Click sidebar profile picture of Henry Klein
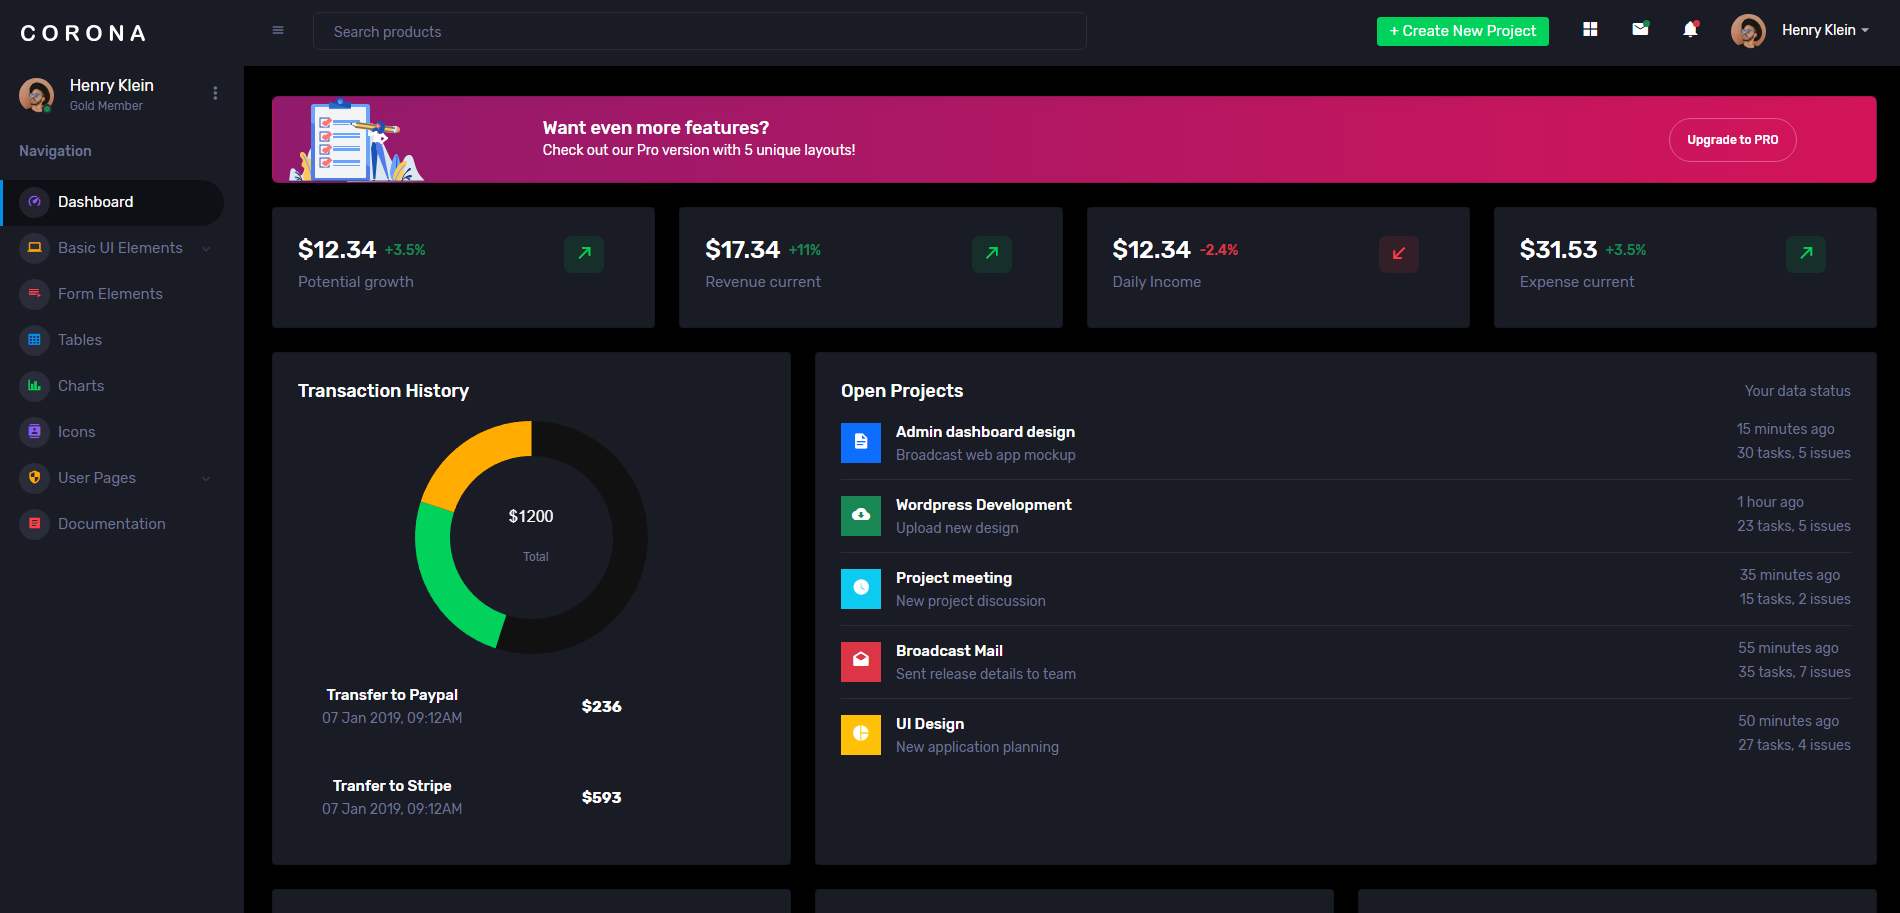The height and width of the screenshot is (913, 1900). point(36,95)
